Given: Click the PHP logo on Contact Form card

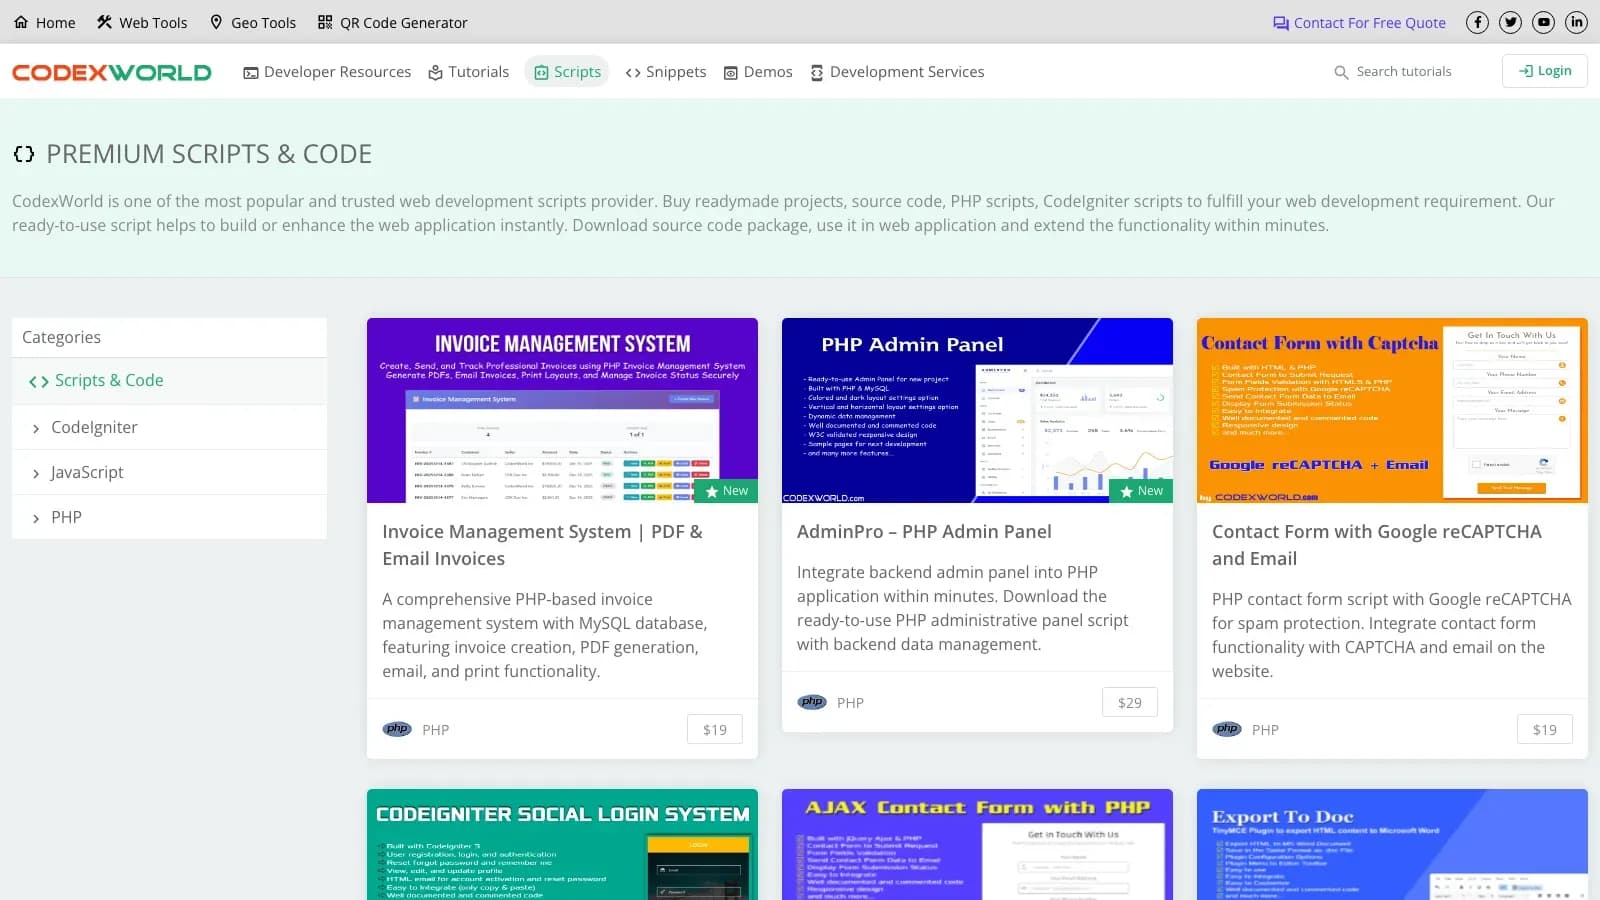Looking at the screenshot, I should (x=1227, y=729).
